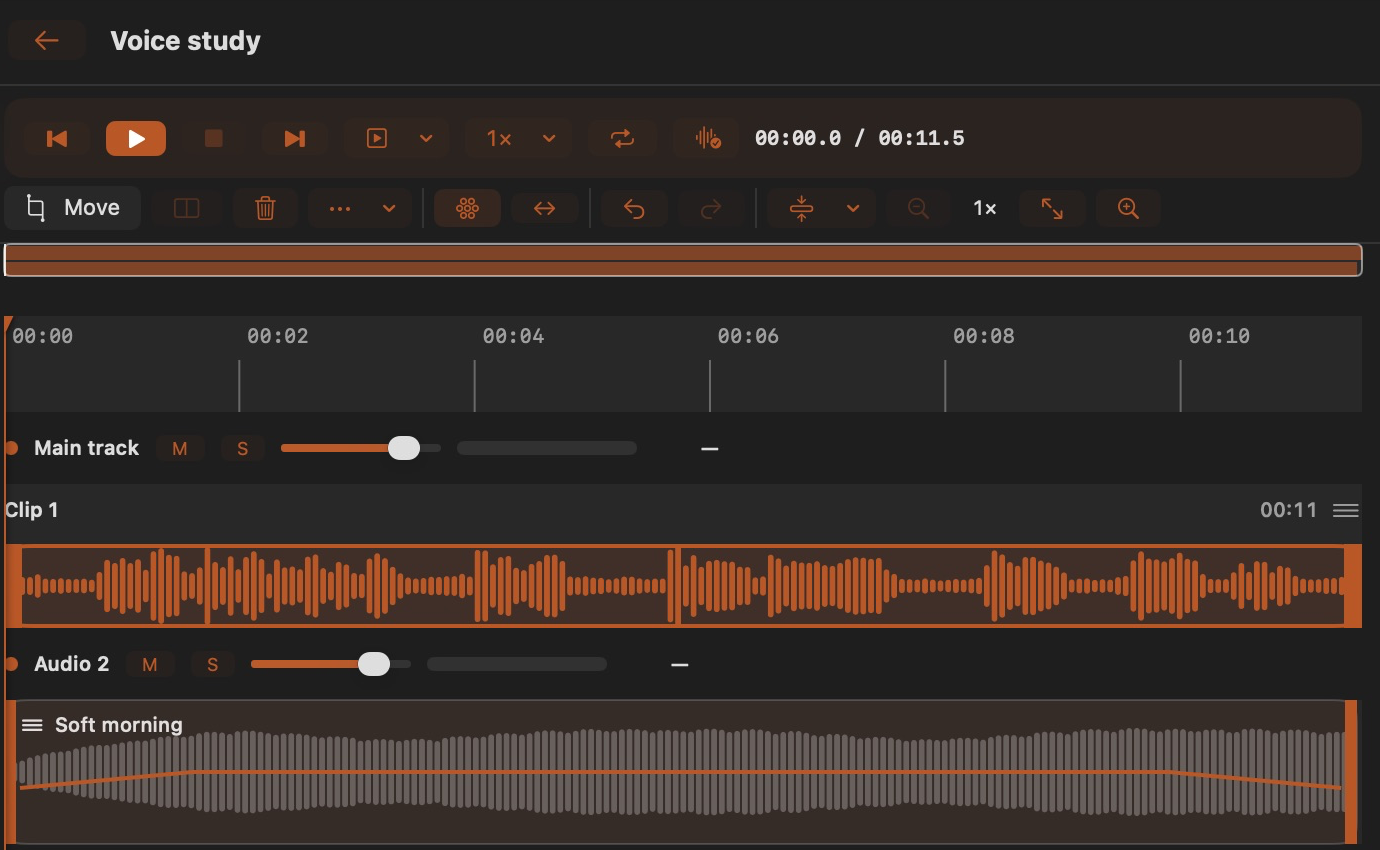Redo the last undone edit
This screenshot has height=850, width=1380.
click(711, 208)
